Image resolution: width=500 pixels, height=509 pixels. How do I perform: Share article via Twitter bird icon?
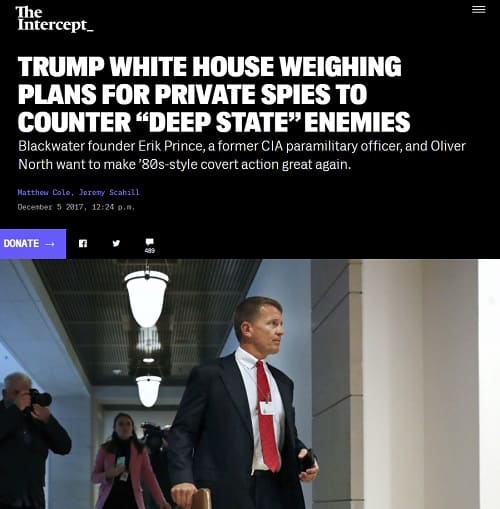(116, 243)
